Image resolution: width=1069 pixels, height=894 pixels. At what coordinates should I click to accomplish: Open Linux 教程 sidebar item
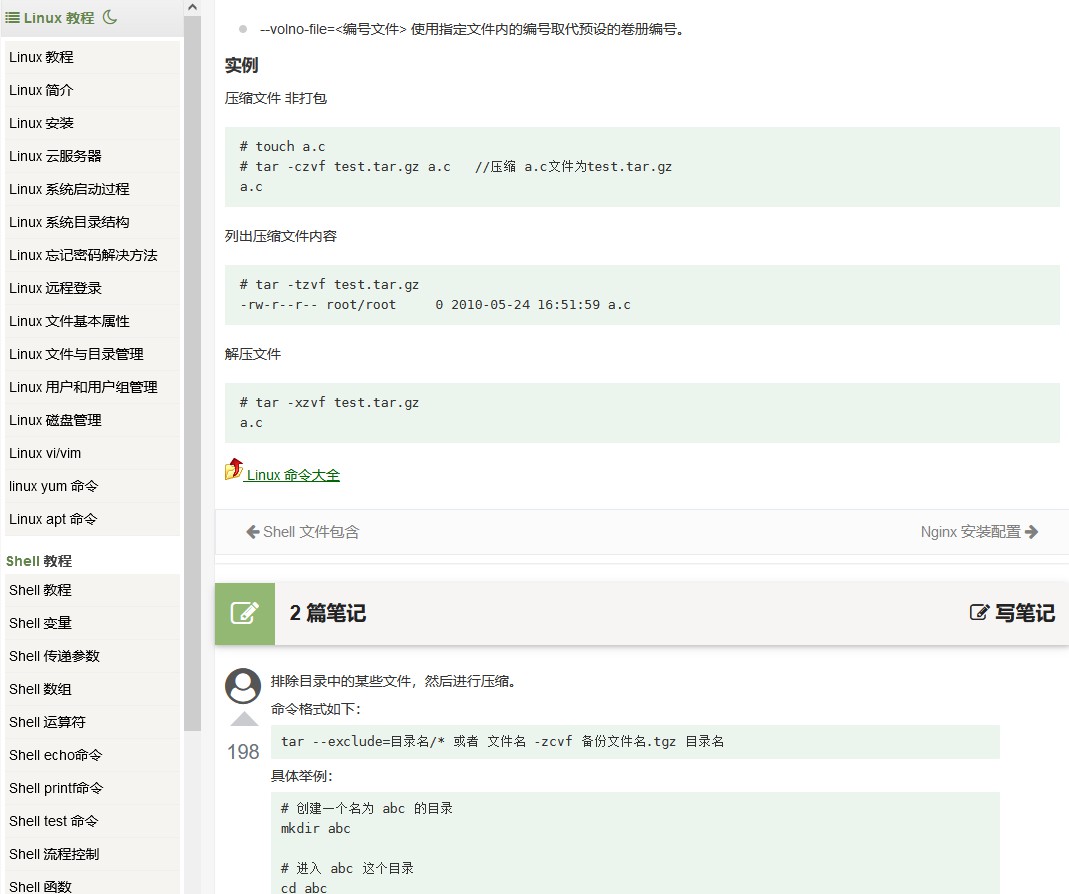(x=93, y=57)
